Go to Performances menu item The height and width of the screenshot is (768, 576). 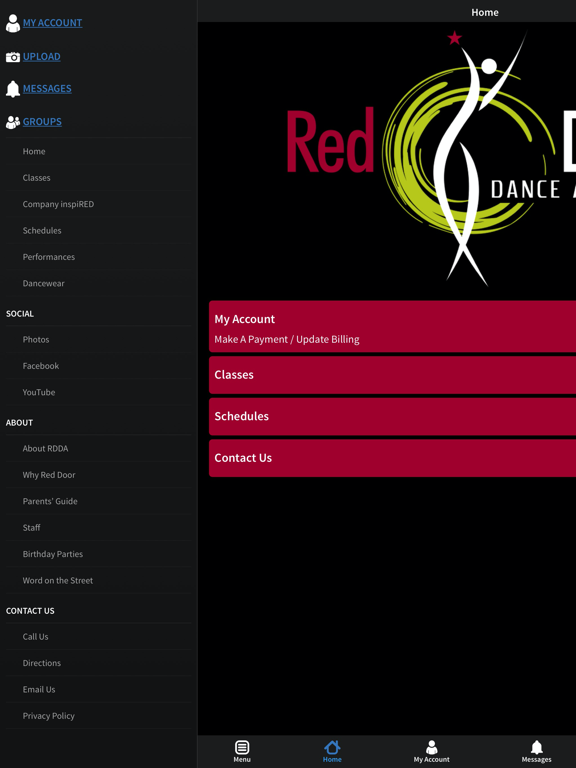click(x=98, y=257)
